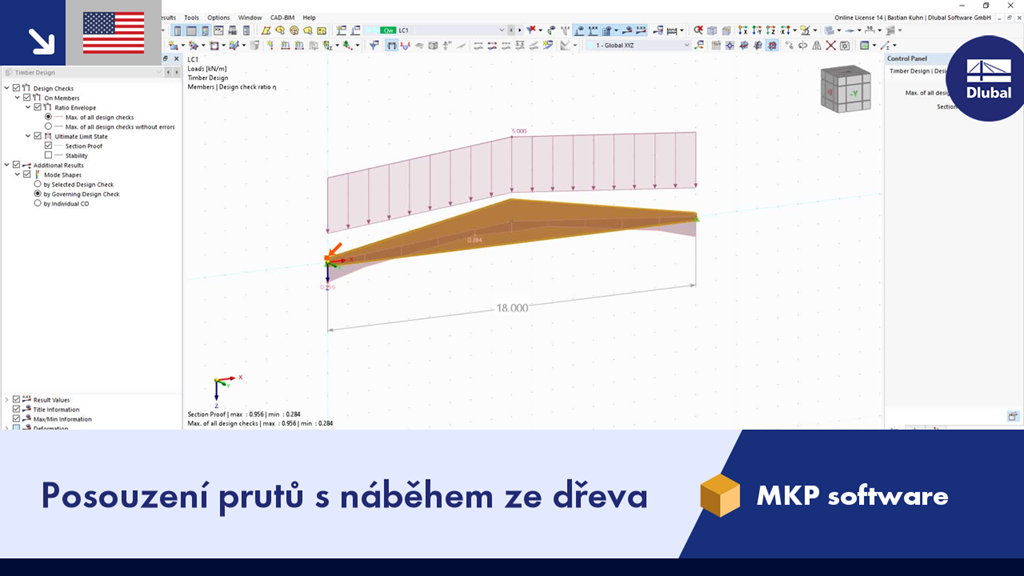Uncheck the On Members checkbox

[x=27, y=97]
